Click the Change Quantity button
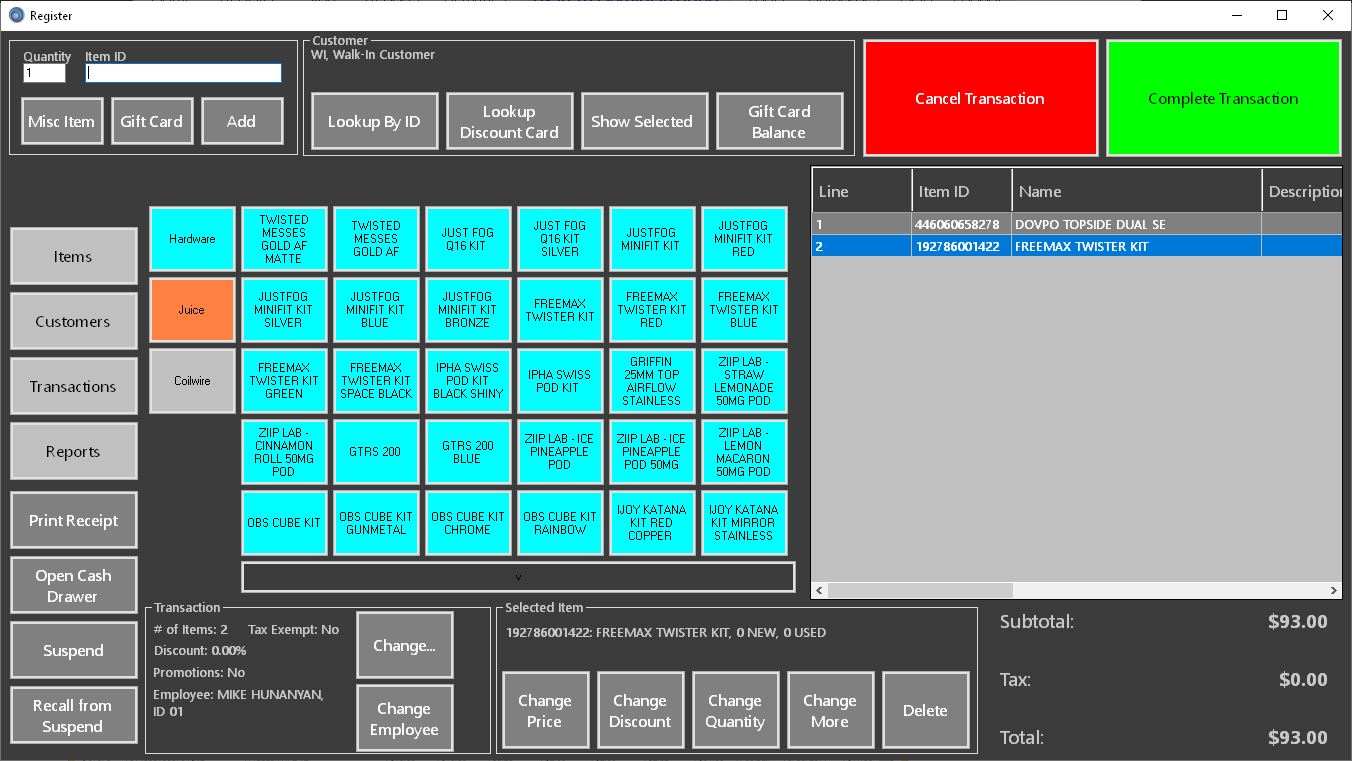Screen dimensions: 1352x761 pyautogui.click(x=735, y=711)
